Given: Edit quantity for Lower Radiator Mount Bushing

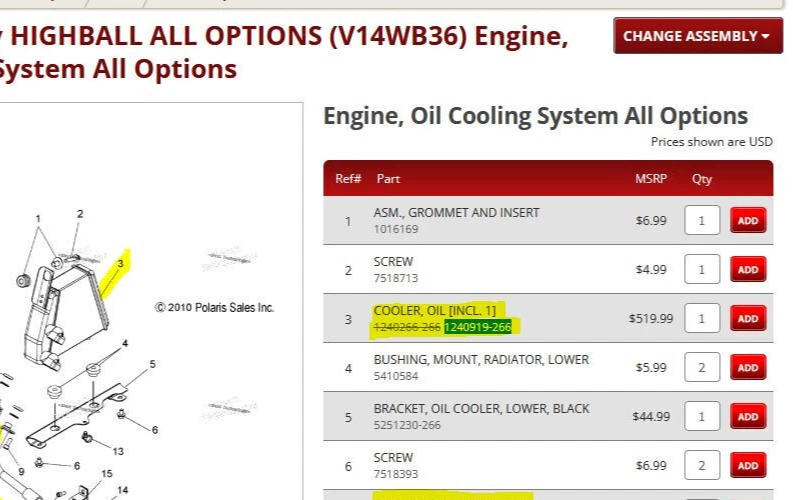Looking at the screenshot, I should pos(702,367).
